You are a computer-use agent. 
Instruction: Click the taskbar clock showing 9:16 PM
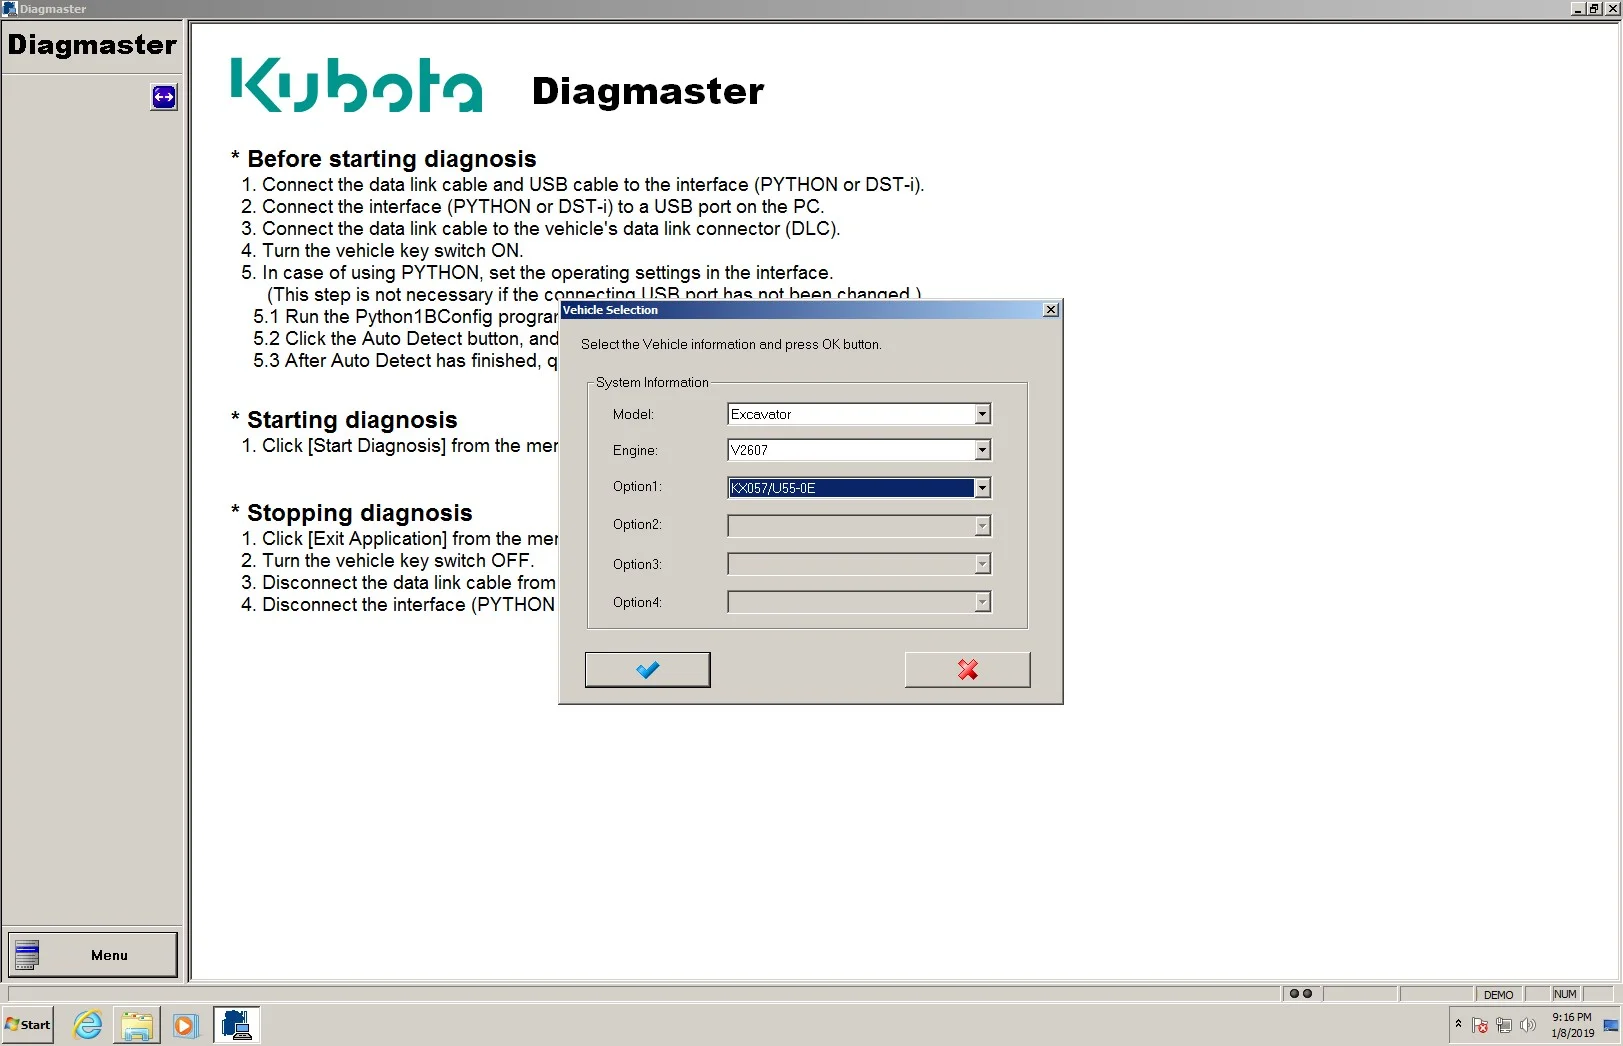click(x=1572, y=1025)
